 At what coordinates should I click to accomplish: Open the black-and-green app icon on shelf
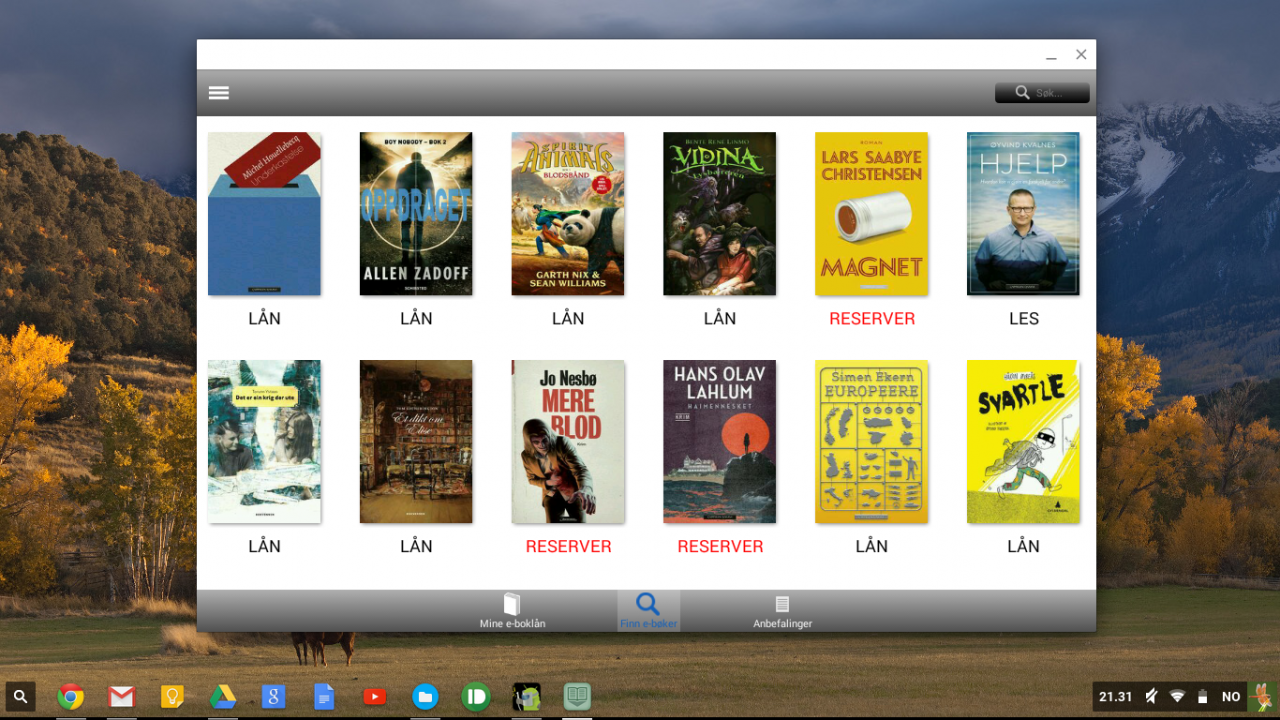527,697
